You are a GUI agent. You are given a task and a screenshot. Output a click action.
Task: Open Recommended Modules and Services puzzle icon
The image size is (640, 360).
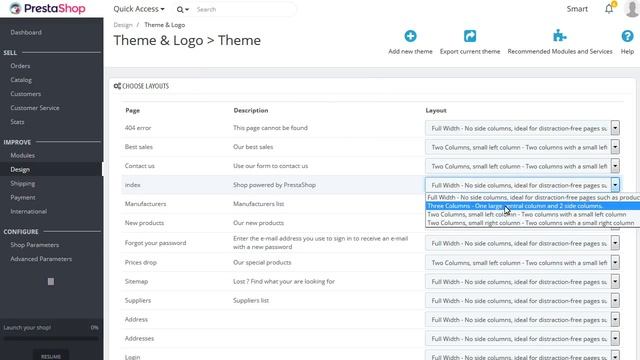click(x=560, y=36)
